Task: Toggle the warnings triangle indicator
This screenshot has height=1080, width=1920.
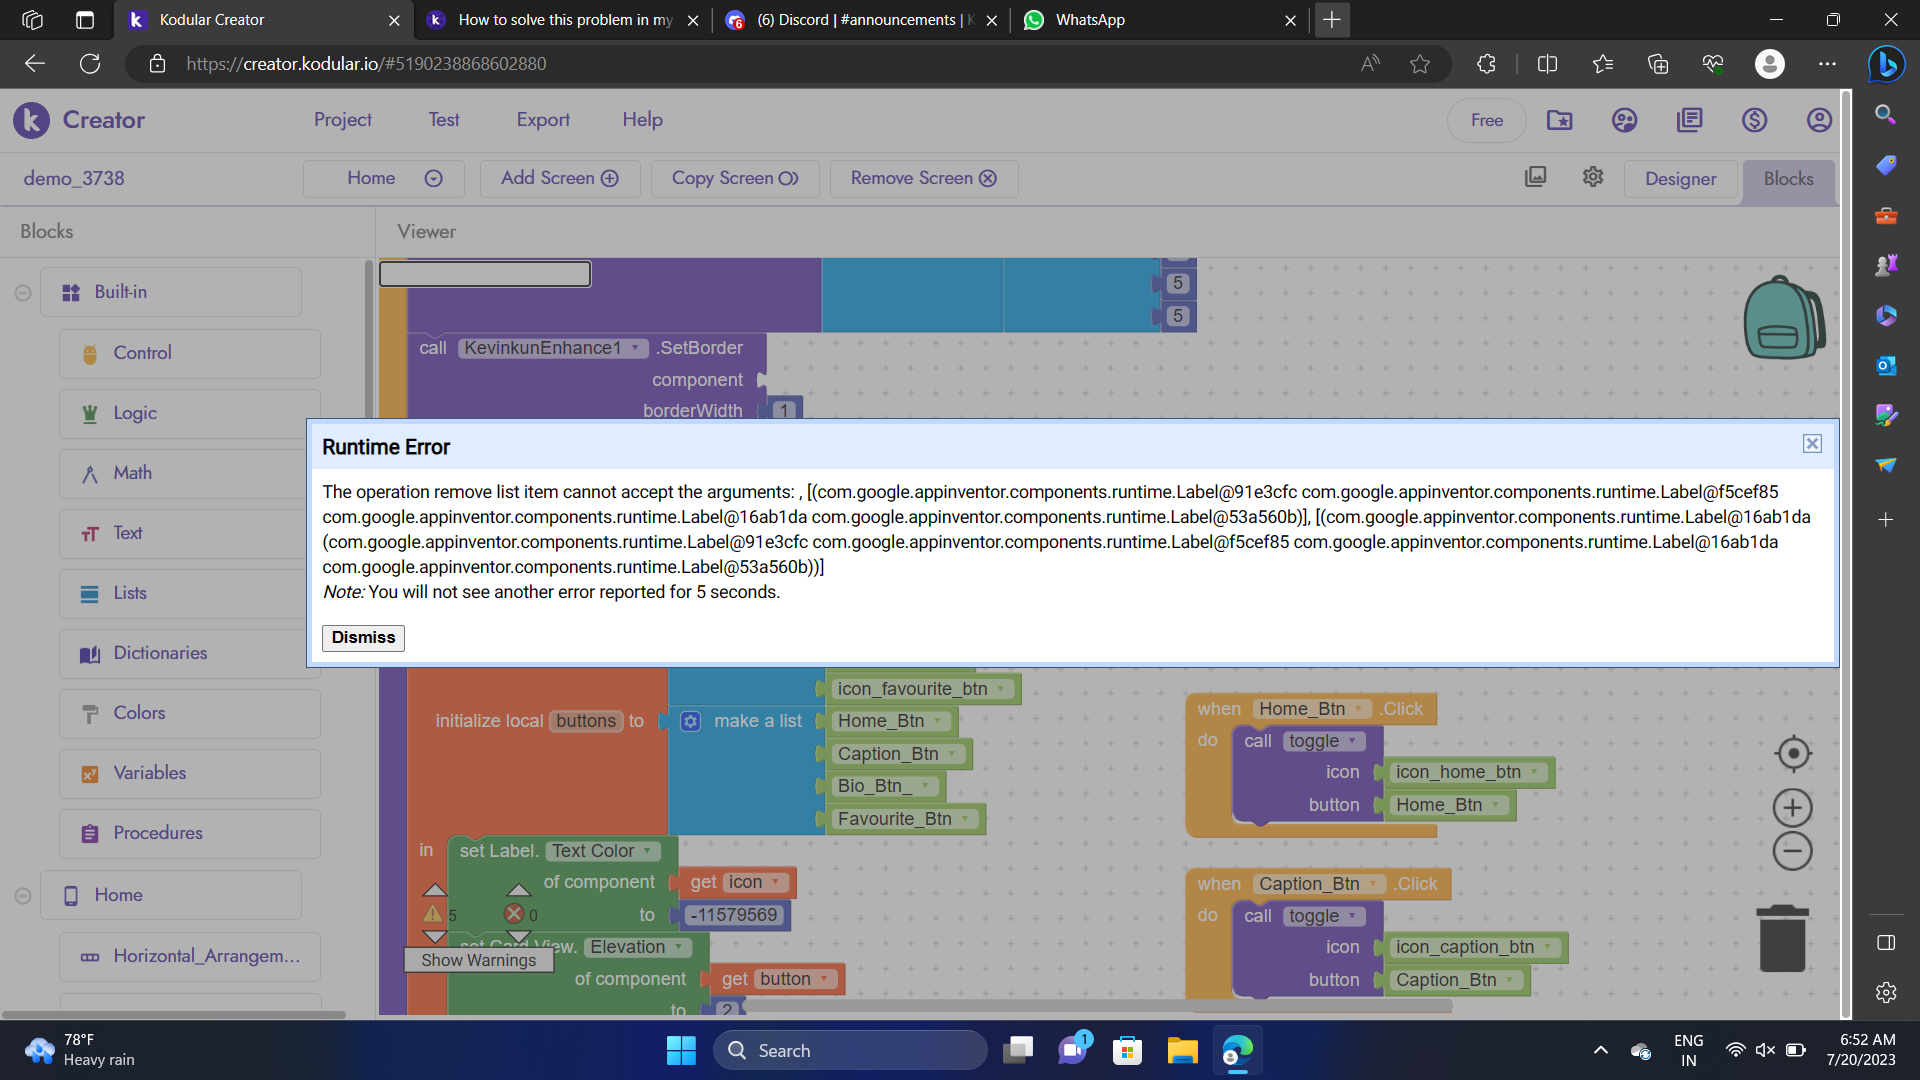Action: click(433, 914)
